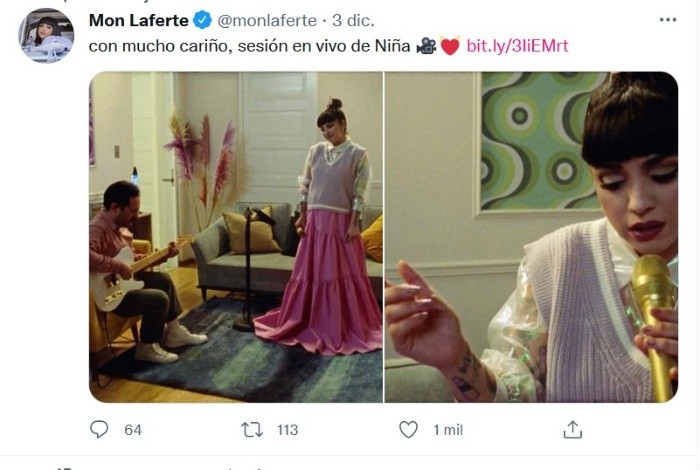Screen dimensions: 700x470
Task: Open the left photo with the guitarist
Action: coord(236,237)
